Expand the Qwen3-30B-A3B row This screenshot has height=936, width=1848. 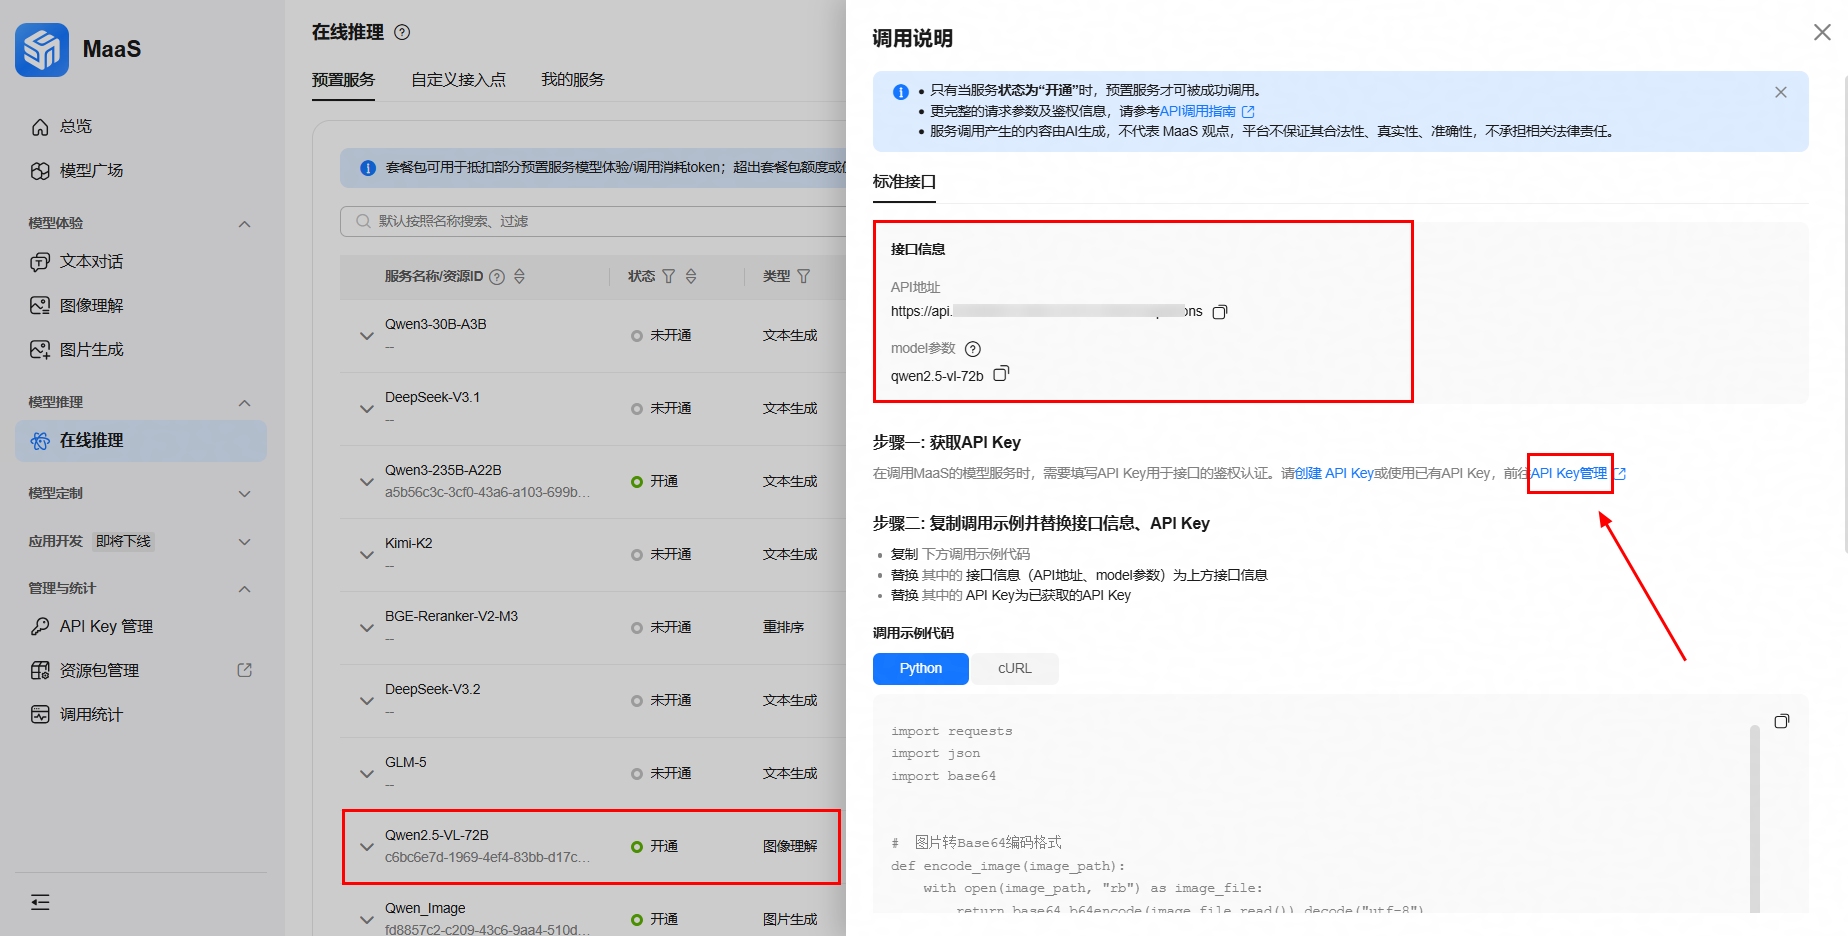367,336
